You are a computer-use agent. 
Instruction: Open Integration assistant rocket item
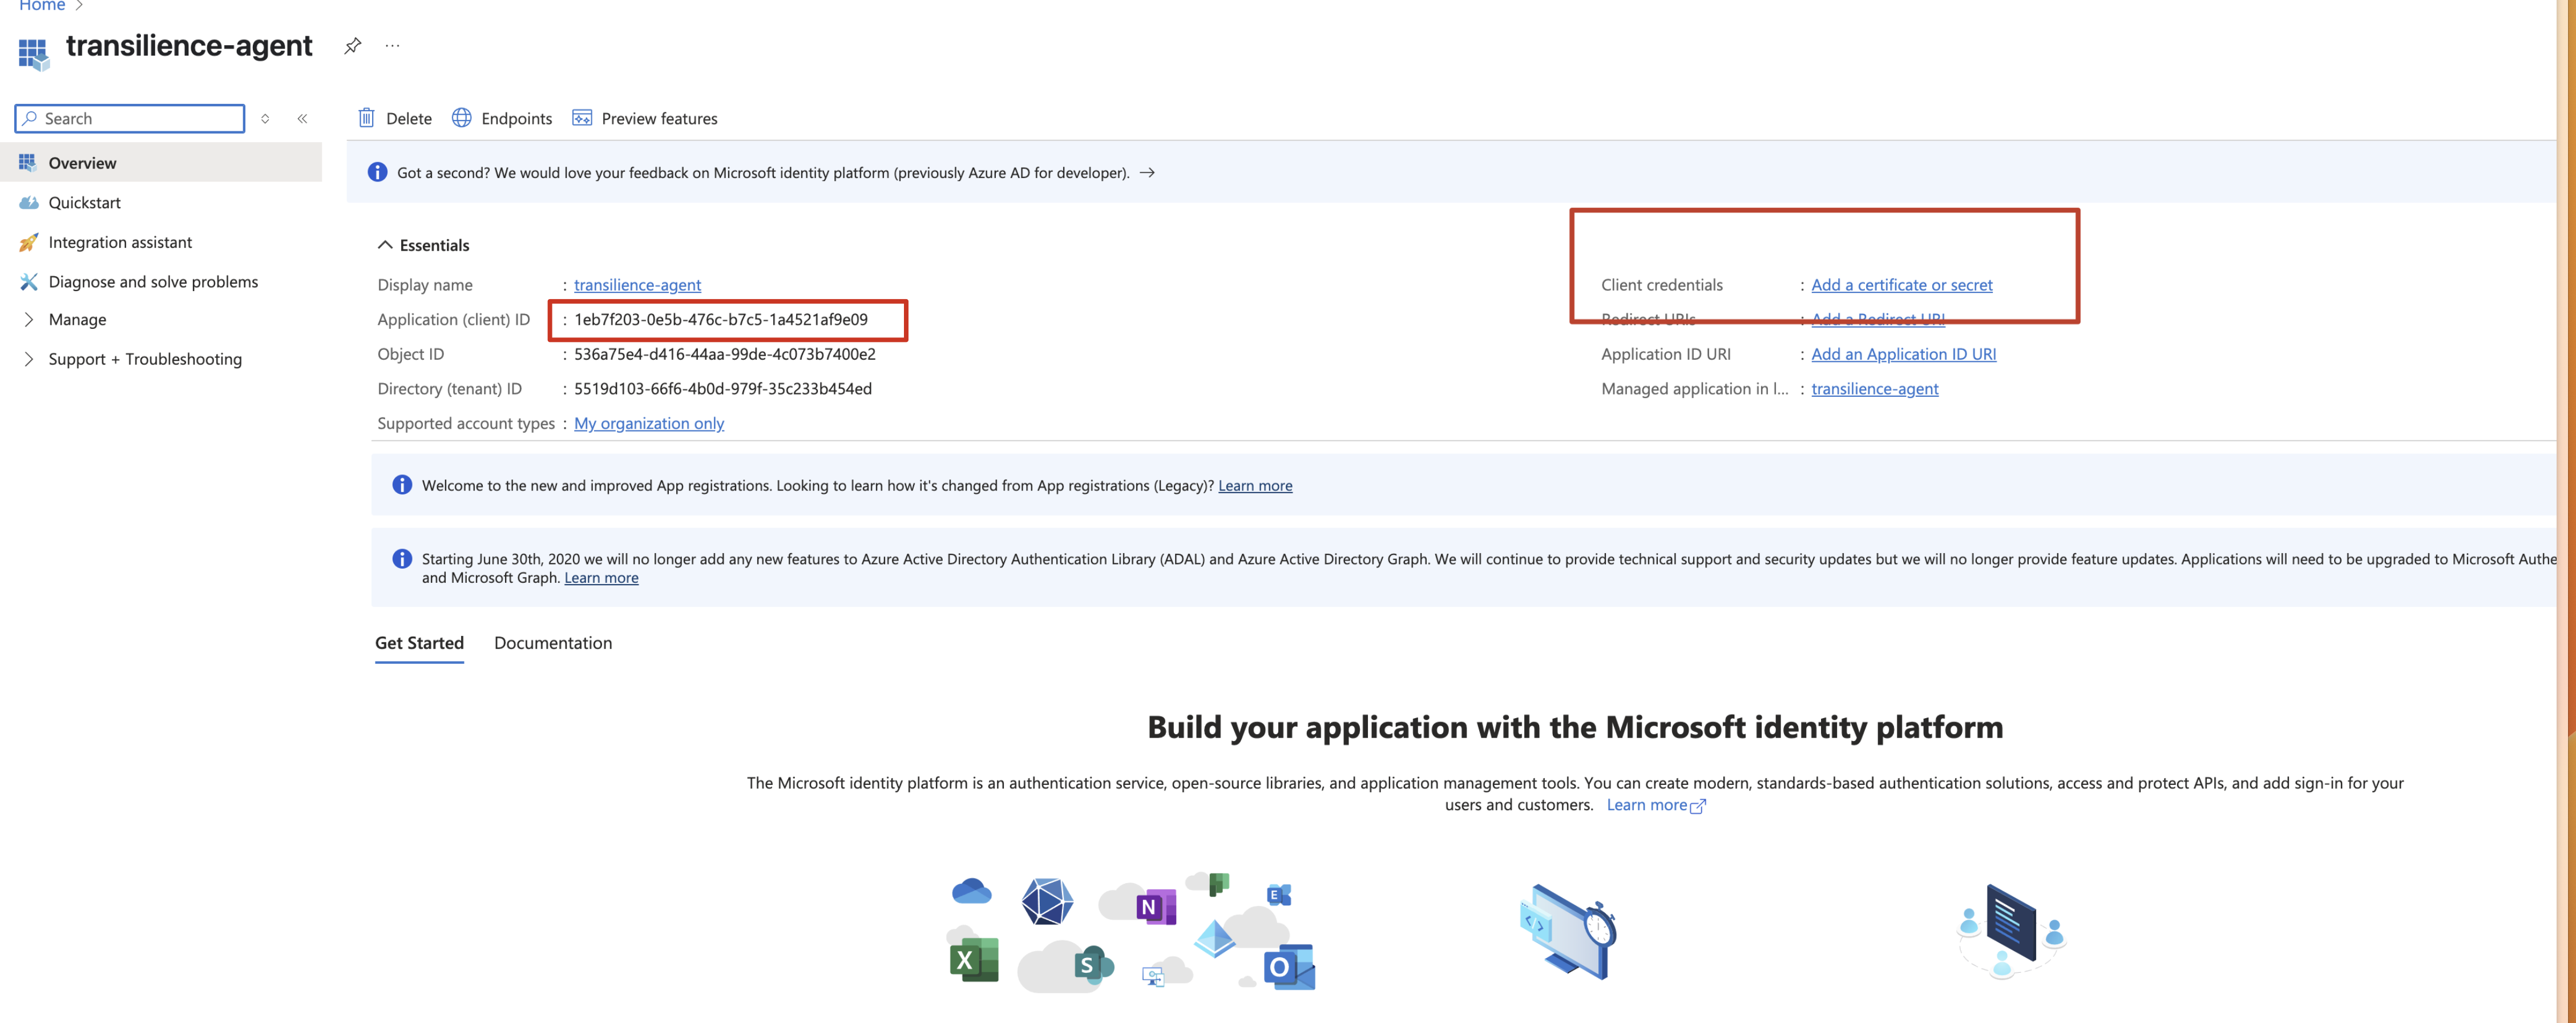click(x=120, y=242)
